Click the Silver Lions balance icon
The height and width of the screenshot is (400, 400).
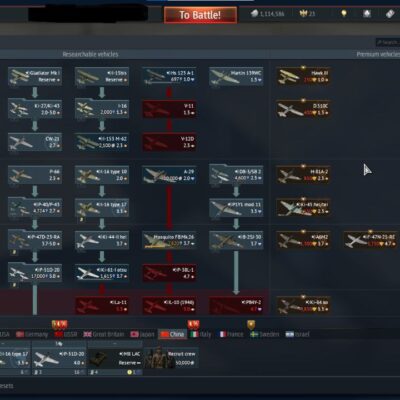[254, 13]
